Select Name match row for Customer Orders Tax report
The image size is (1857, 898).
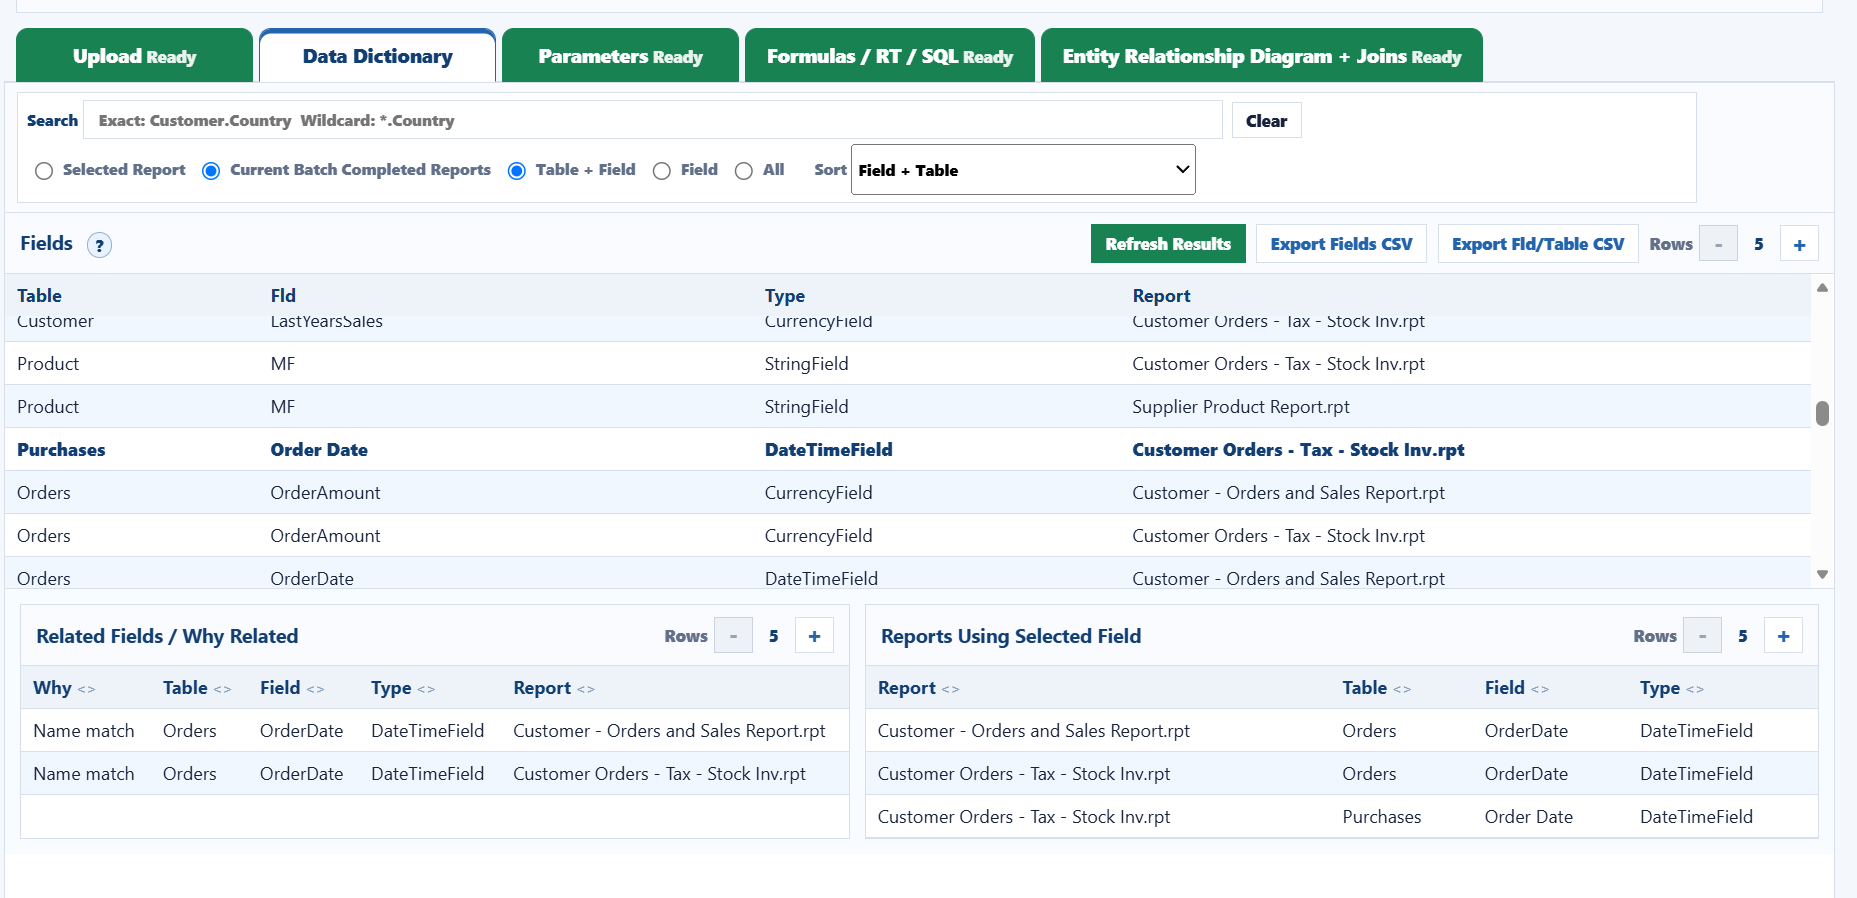435,774
